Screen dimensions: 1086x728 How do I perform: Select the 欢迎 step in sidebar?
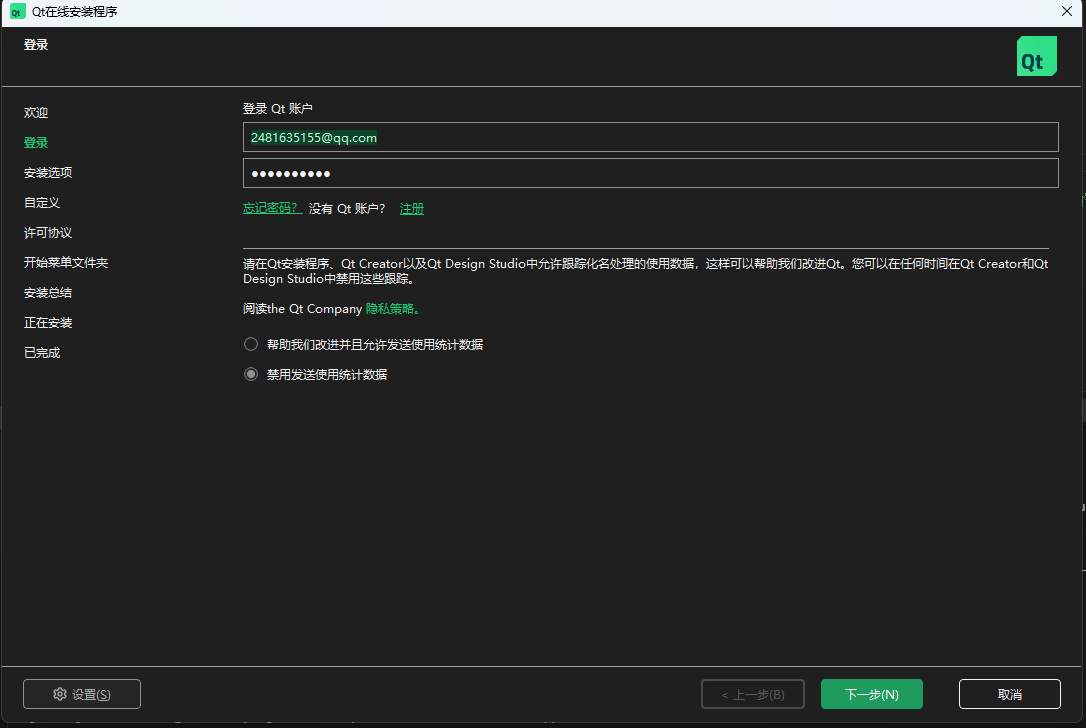(x=36, y=112)
